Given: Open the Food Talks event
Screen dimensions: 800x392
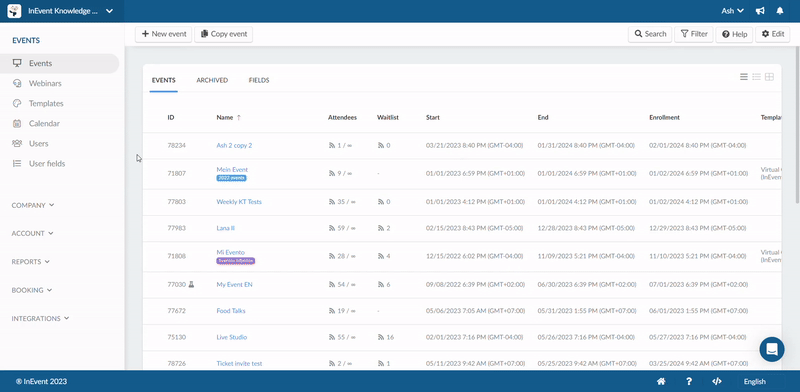Looking at the screenshot, I should [x=231, y=311].
